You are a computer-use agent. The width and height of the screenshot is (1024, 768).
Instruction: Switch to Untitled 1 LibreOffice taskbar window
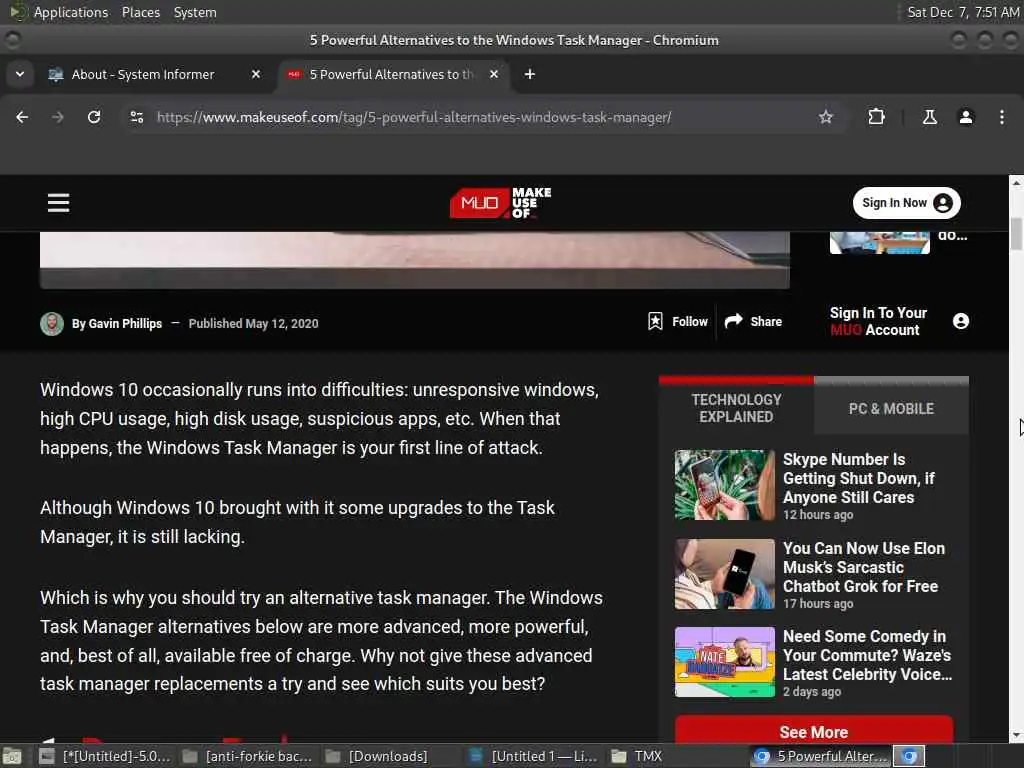[533, 756]
